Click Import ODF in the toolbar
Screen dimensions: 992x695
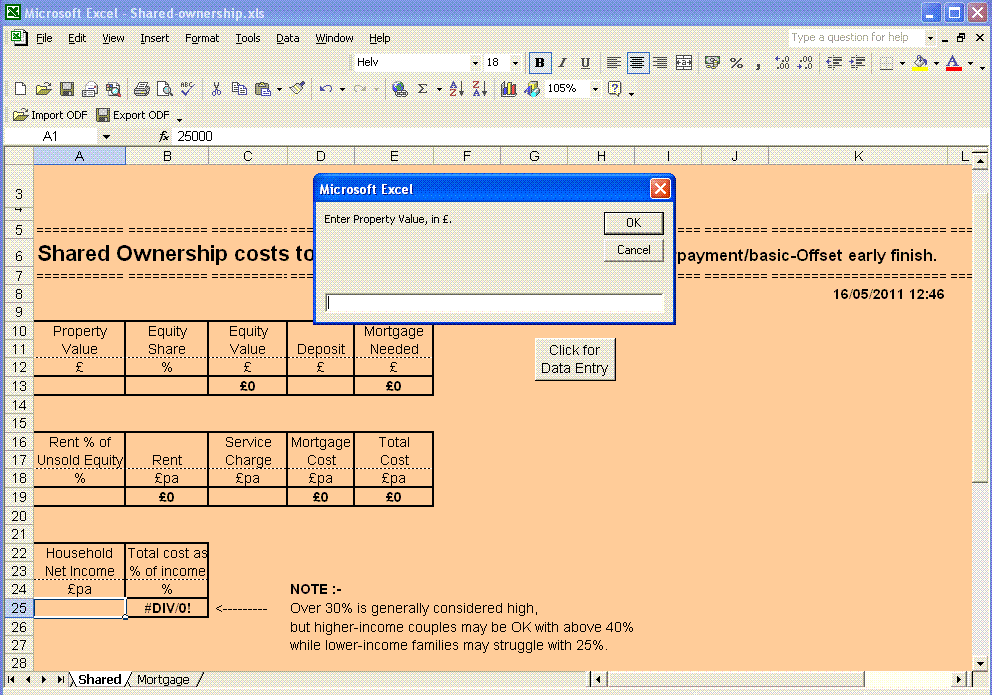pyautogui.click(x=51, y=115)
